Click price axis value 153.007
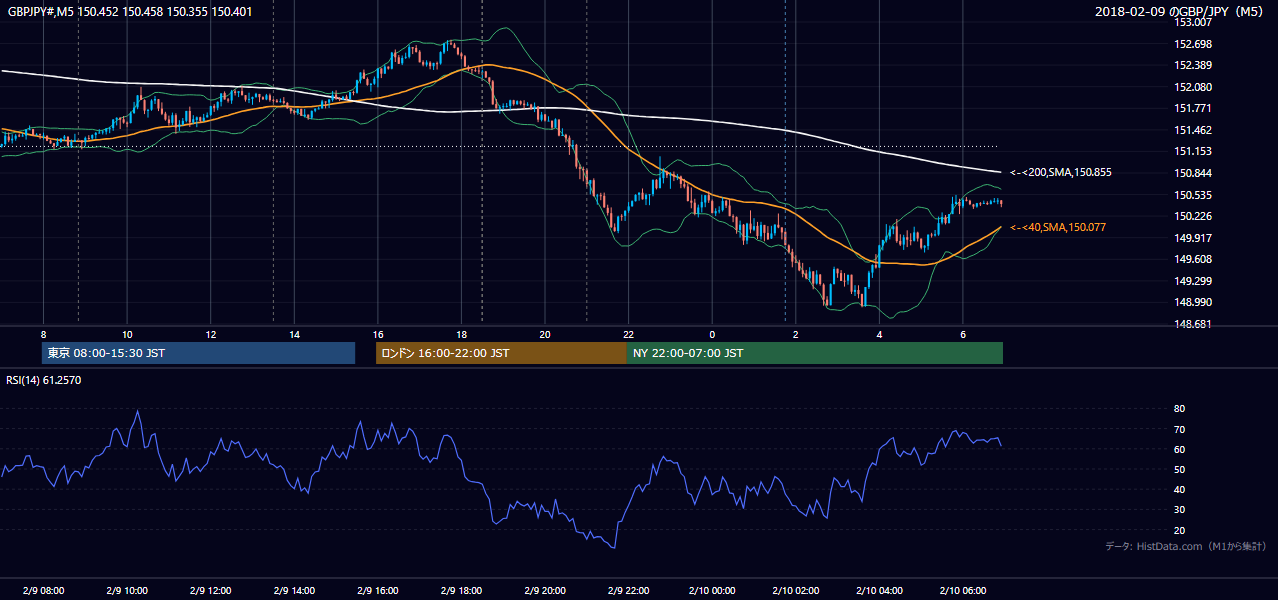This screenshot has width=1278, height=600. [x=1193, y=22]
